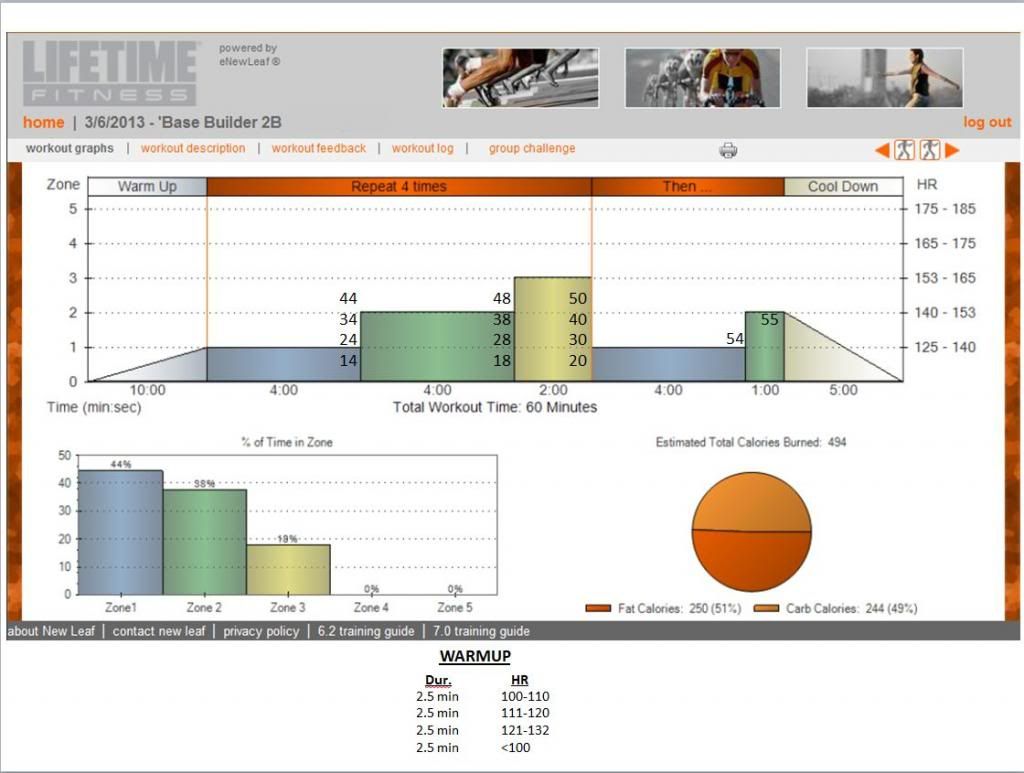Click the Fat Calories legend swatch

pyautogui.click(x=598, y=608)
